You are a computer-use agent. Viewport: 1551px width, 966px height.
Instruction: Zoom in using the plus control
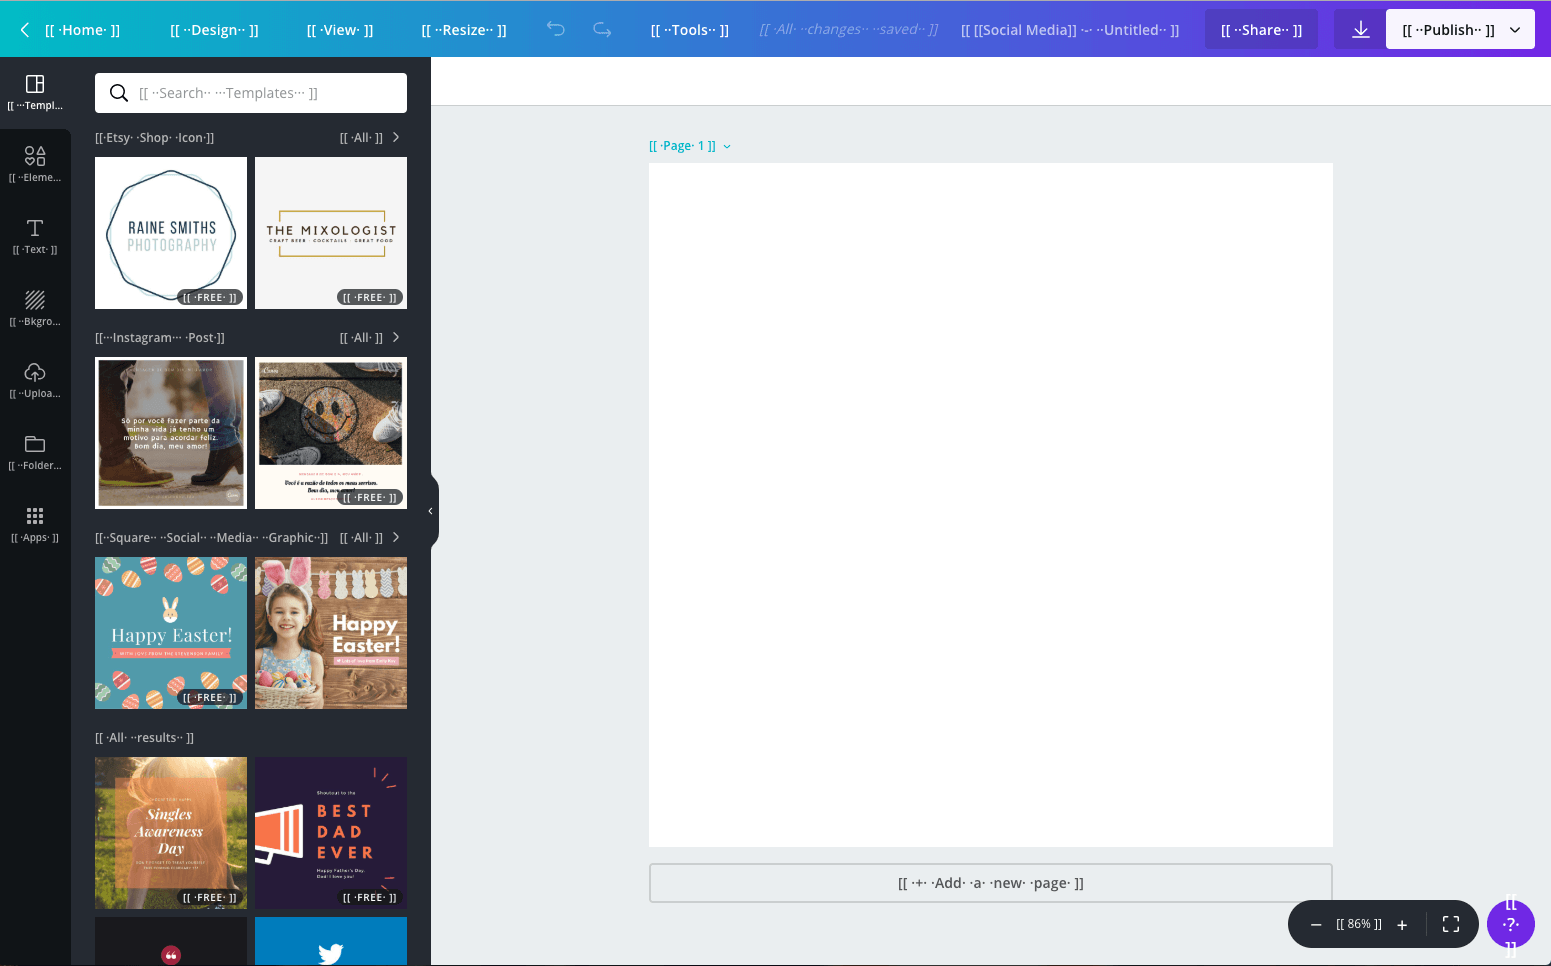click(x=1402, y=924)
